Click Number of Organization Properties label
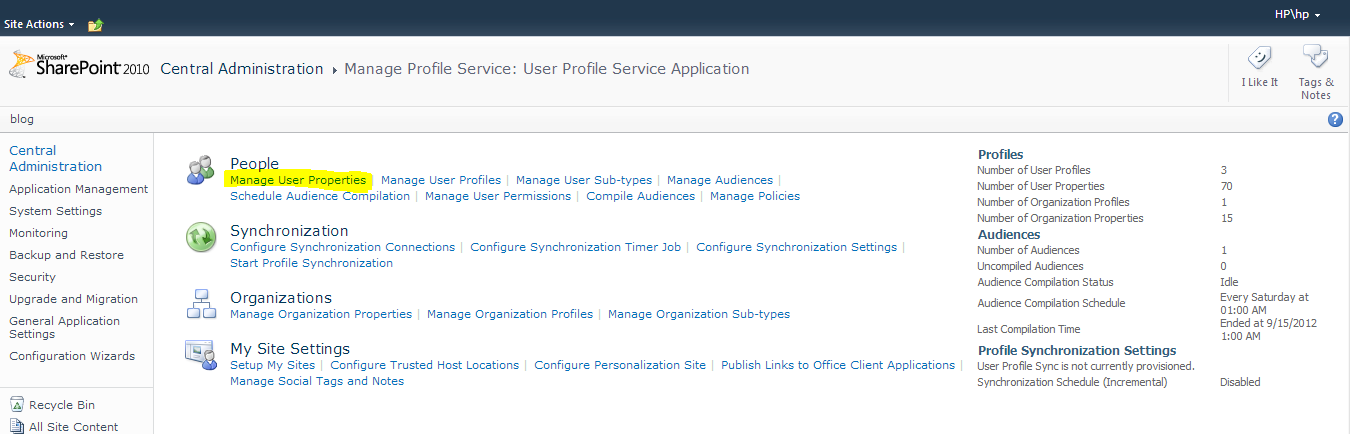Screen dimensions: 1350x434 point(1060,218)
